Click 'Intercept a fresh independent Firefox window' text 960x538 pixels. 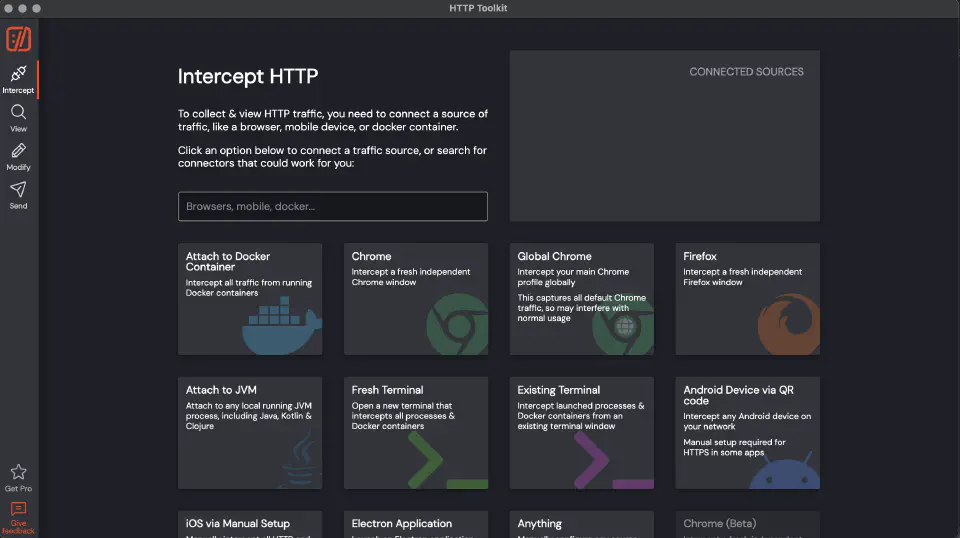[743, 277]
